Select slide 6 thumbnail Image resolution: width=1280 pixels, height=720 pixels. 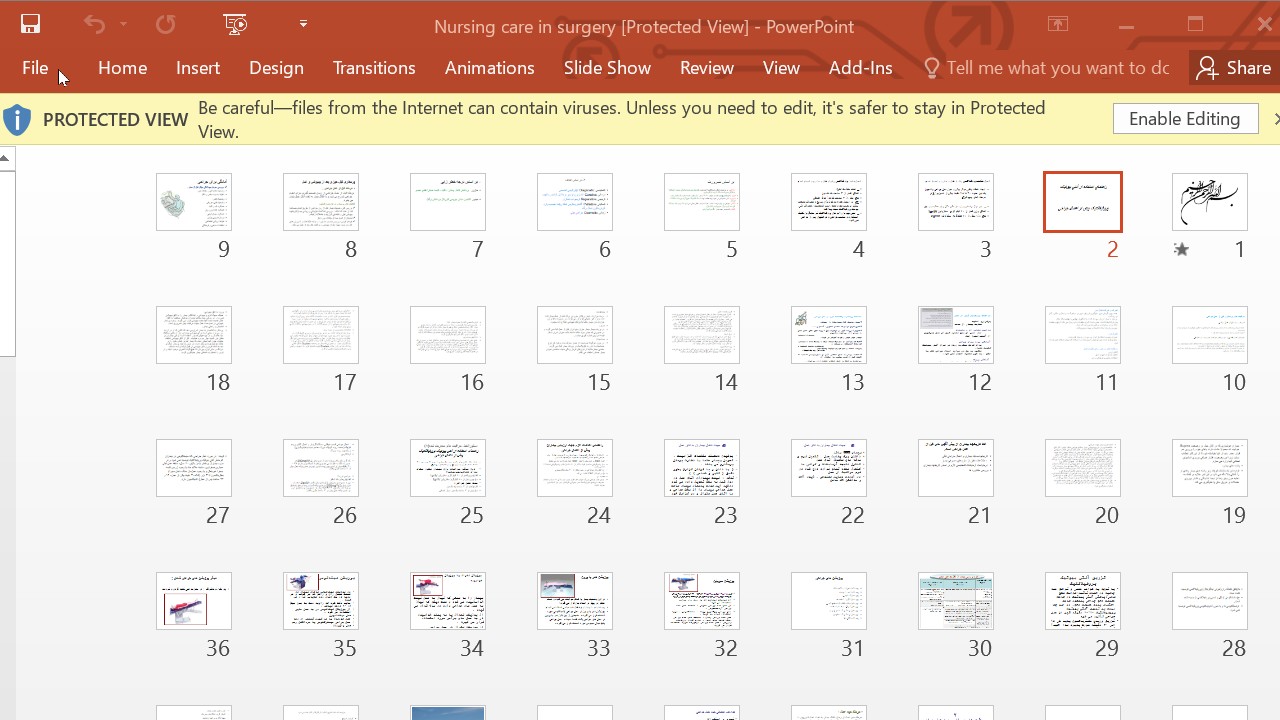coord(575,202)
